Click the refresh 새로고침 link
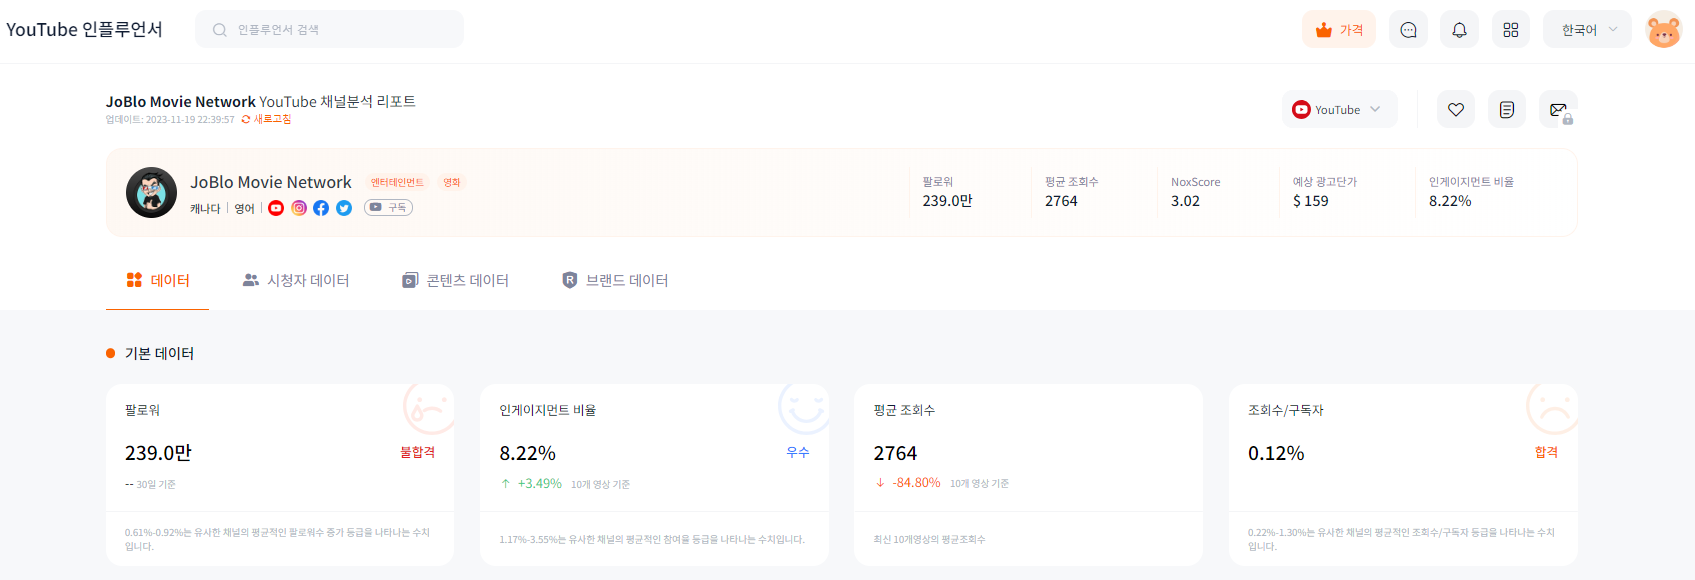This screenshot has height=580, width=1695. [x=266, y=119]
